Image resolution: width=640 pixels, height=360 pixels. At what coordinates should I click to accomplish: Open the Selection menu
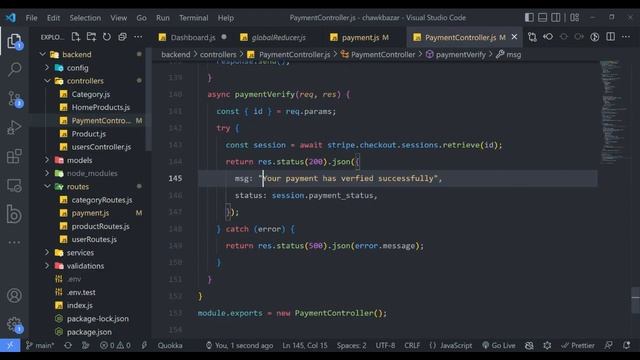pos(85,18)
